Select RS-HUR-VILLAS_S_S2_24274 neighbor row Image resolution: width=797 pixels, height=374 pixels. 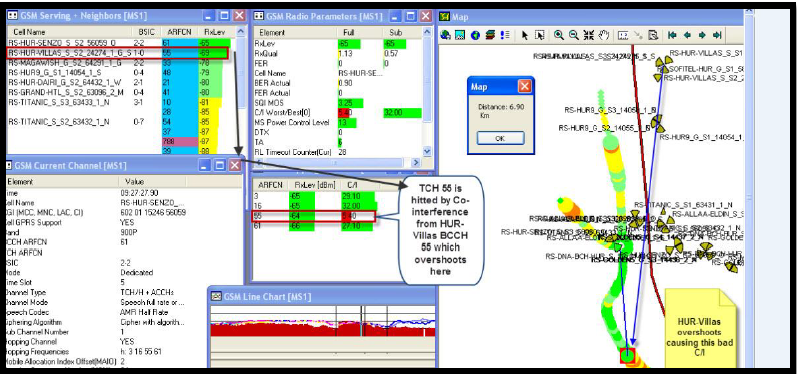(118, 53)
